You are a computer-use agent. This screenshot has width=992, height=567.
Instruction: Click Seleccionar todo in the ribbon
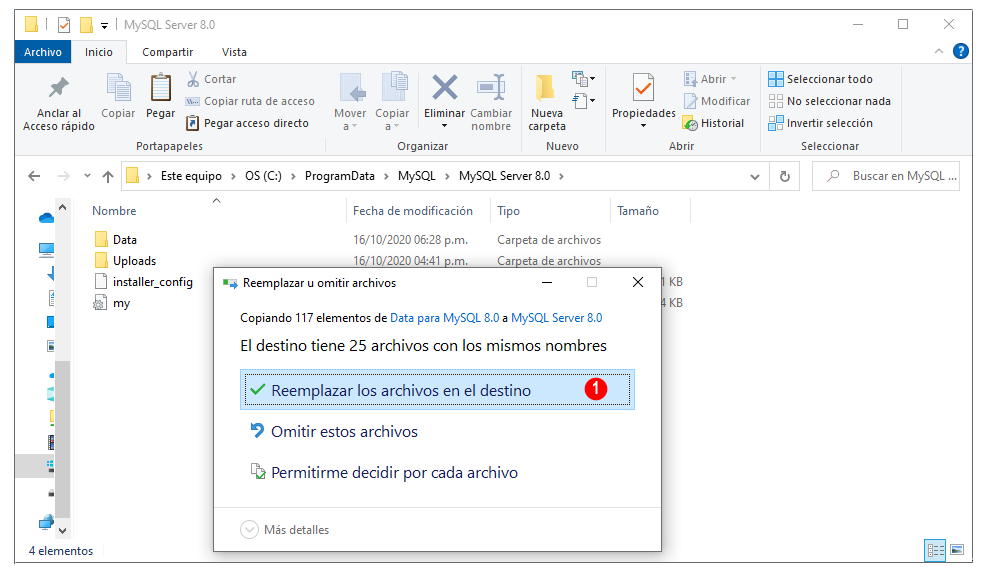(x=821, y=79)
